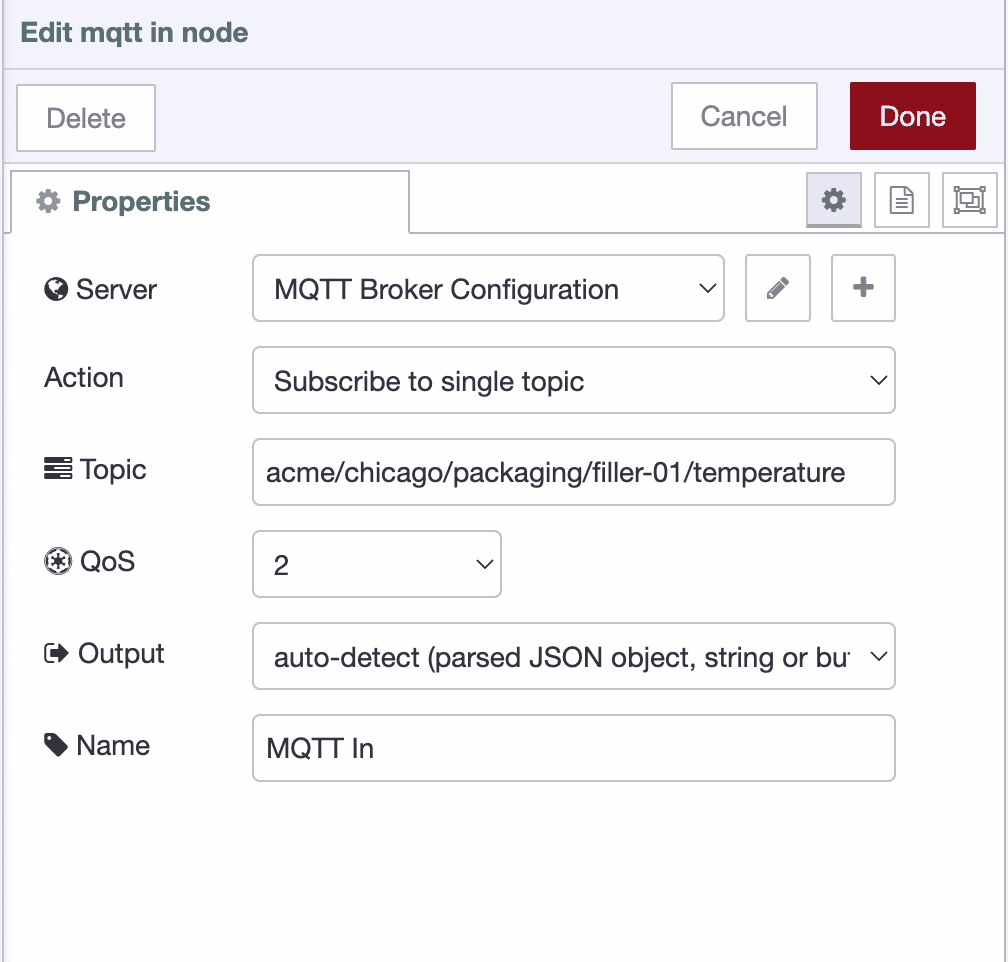Screen dimensions: 1008x962
Task: Add a new broker with the plus icon
Action: pos(862,288)
